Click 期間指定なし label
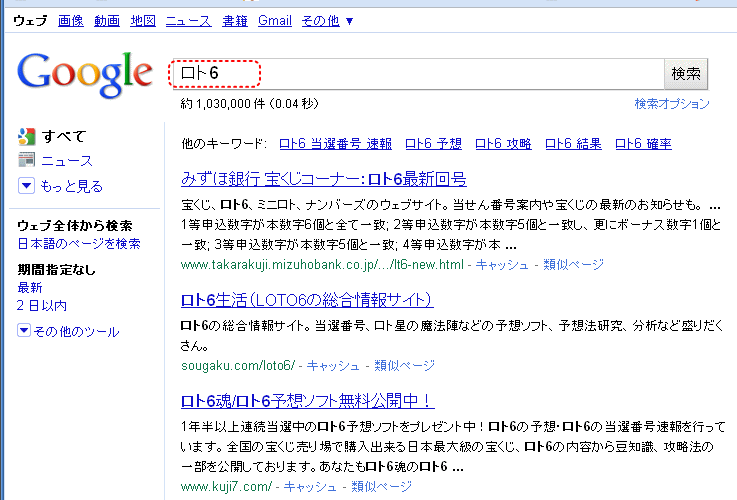The height and width of the screenshot is (500, 737). pos(56,269)
